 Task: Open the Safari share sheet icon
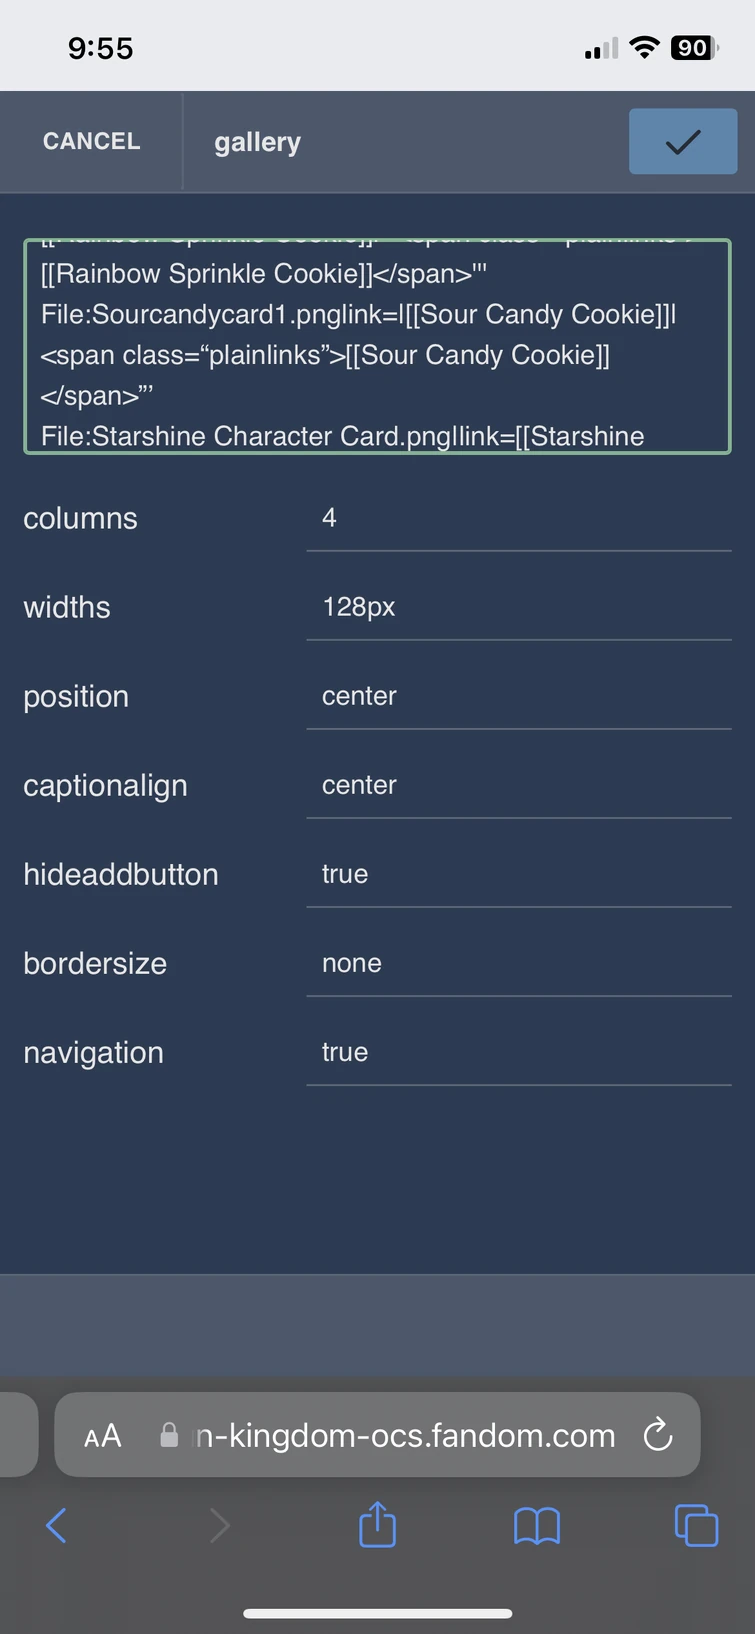(378, 1524)
